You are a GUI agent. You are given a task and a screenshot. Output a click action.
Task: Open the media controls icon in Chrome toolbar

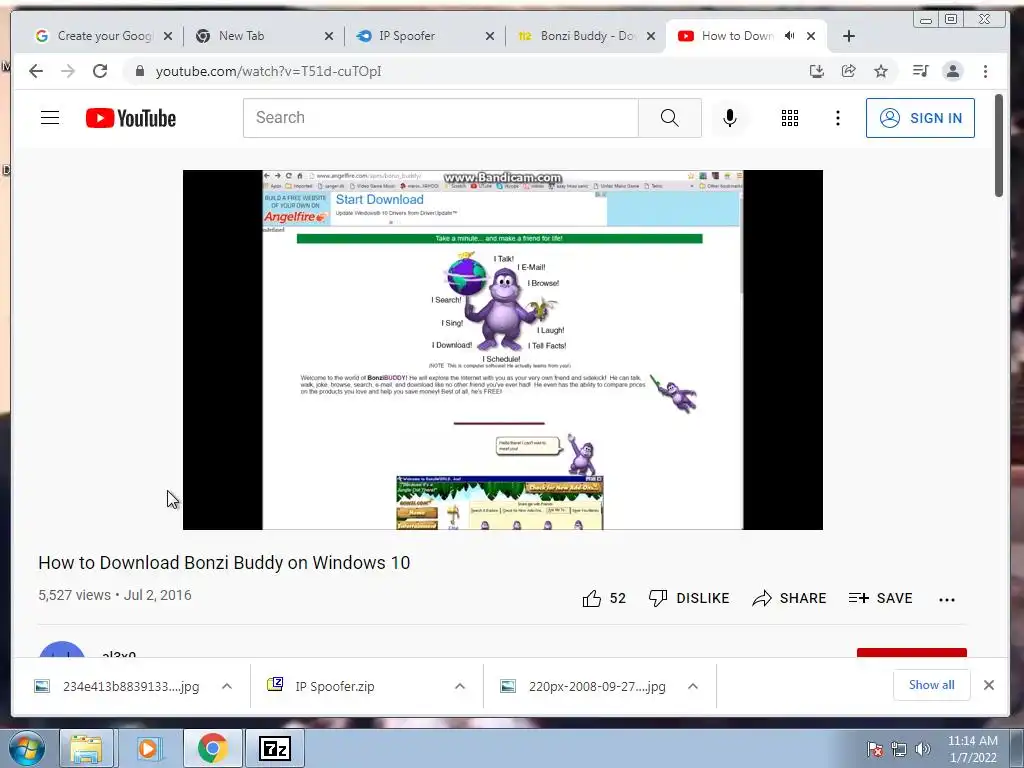920,71
